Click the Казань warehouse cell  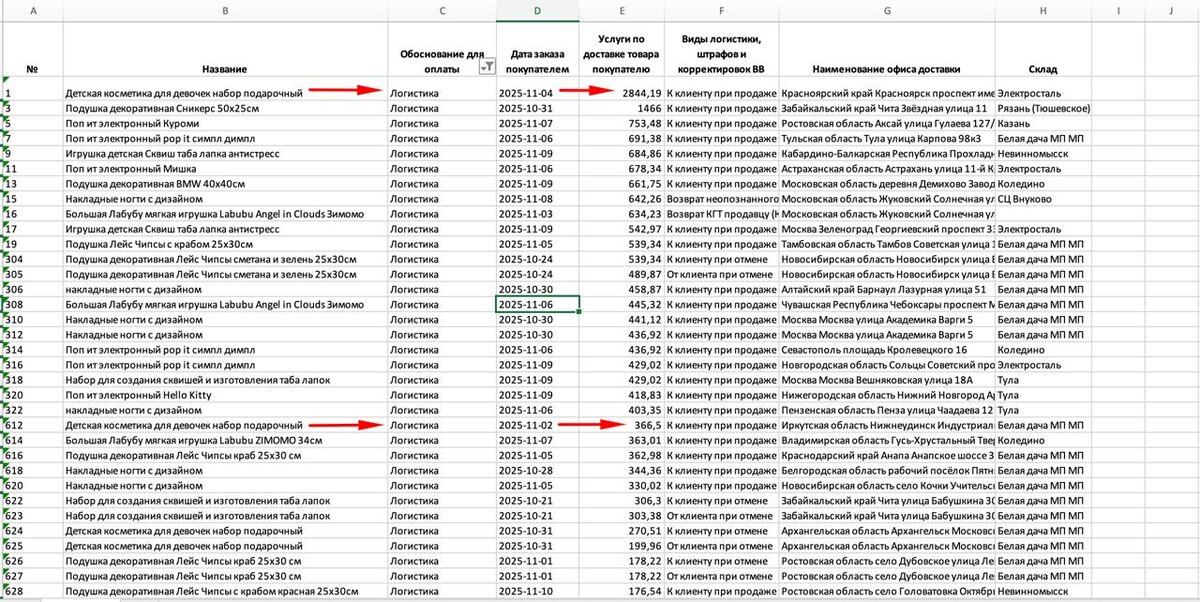tap(1043, 122)
